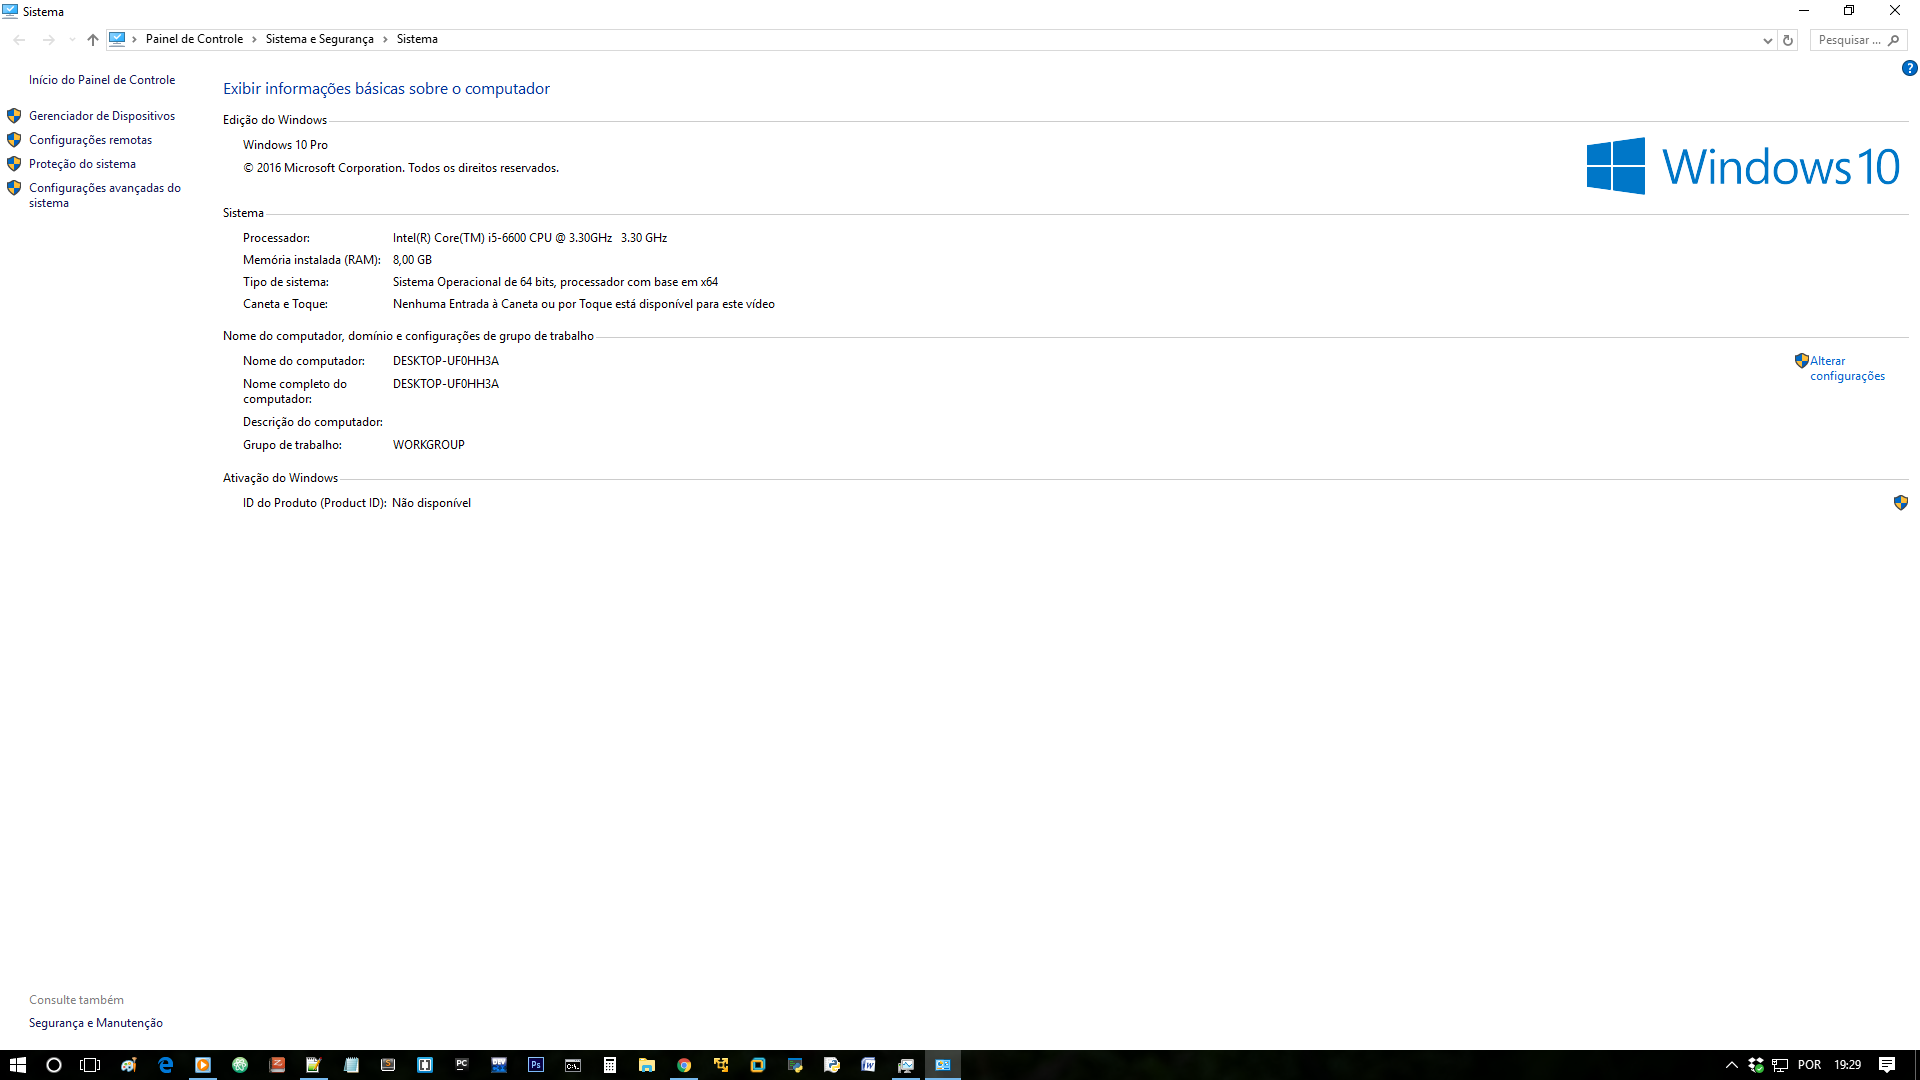This screenshot has height=1080, width=1920.
Task: Click the network tray icon
Action: click(1780, 1065)
